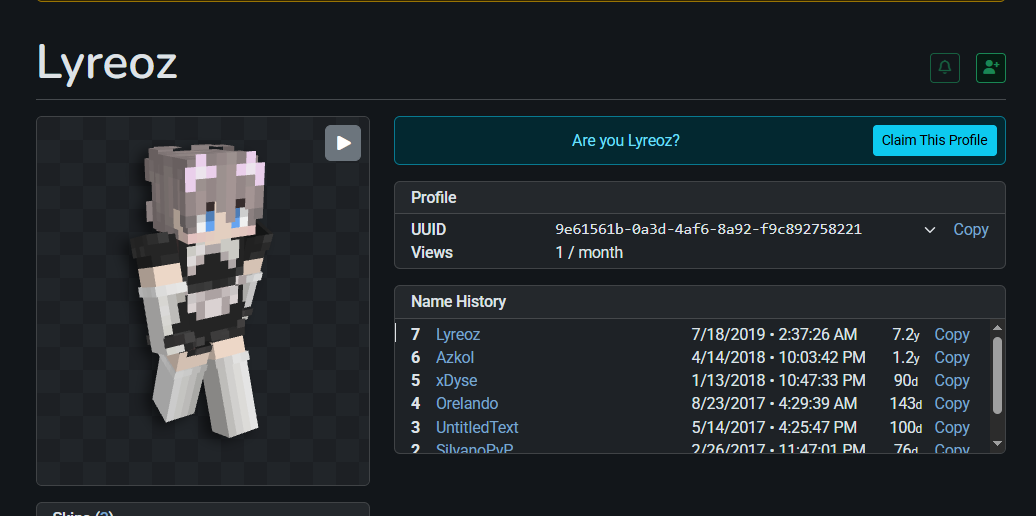Expand the UUID chevron dropdown
Screen dimensions: 1036x516
coord(930,230)
